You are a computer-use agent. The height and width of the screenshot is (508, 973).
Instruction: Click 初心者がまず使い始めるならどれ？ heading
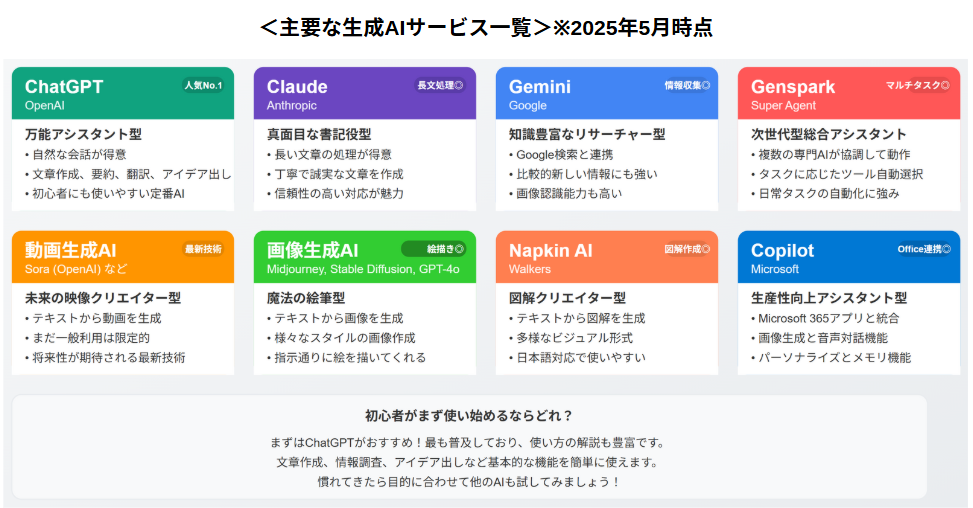[x=469, y=416]
